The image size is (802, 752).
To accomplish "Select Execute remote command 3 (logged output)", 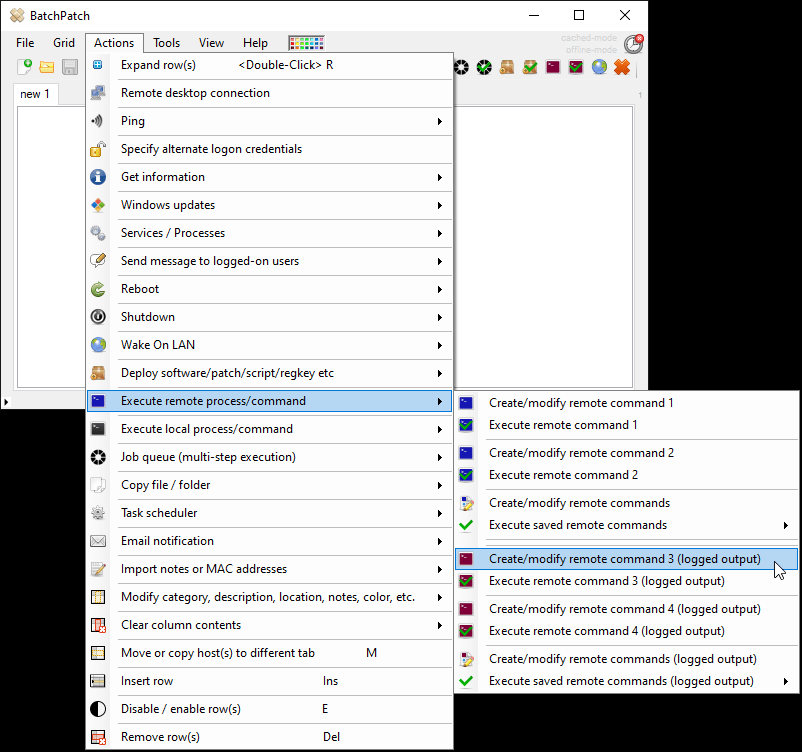I will click(x=626, y=581).
